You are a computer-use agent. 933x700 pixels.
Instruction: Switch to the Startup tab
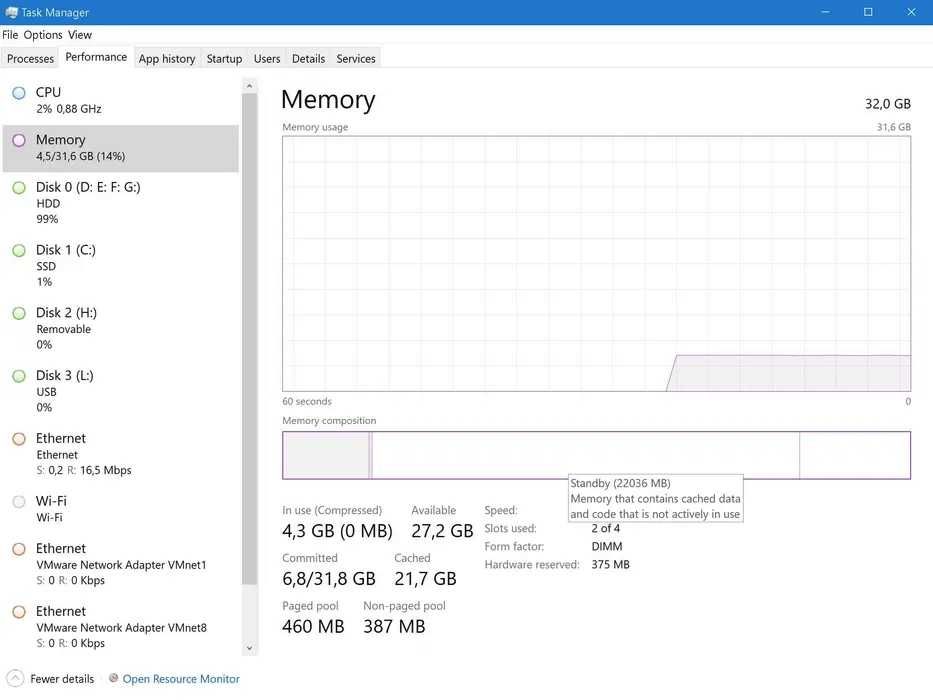click(224, 59)
